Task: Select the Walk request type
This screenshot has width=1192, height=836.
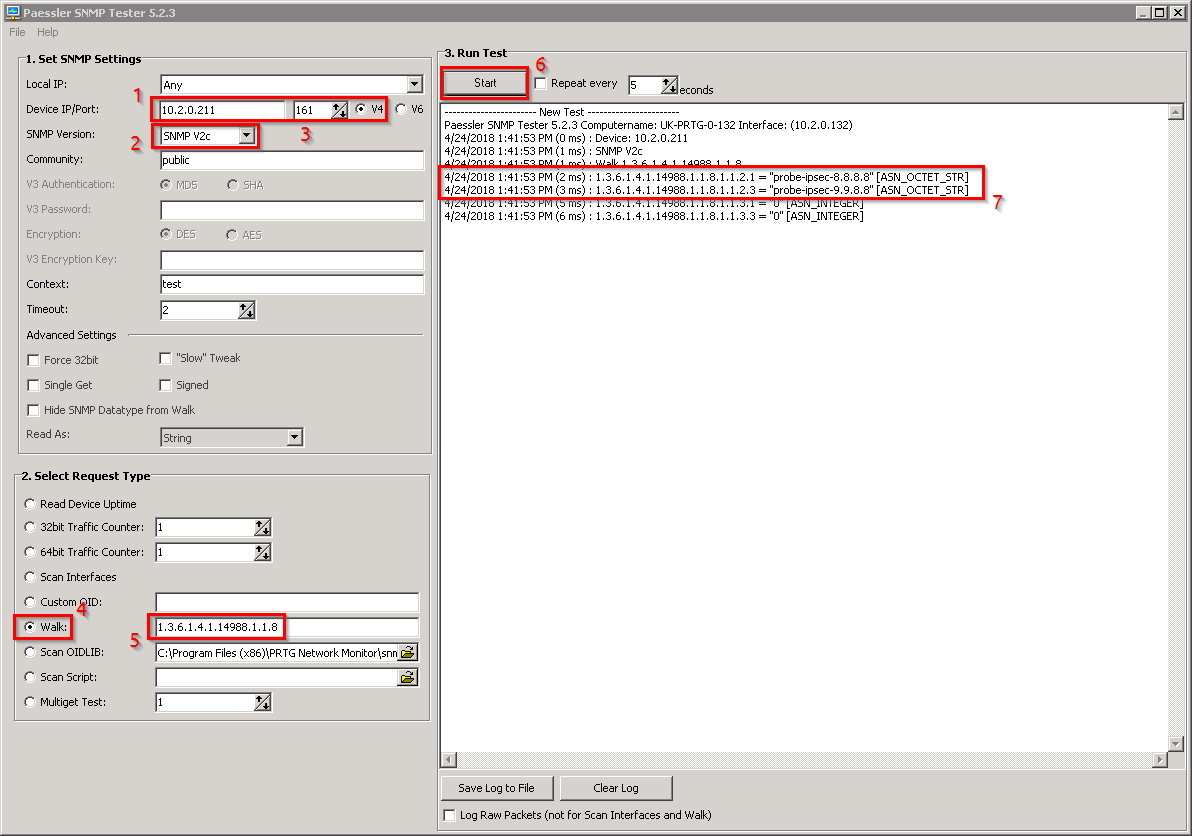Action: pyautogui.click(x=30, y=627)
